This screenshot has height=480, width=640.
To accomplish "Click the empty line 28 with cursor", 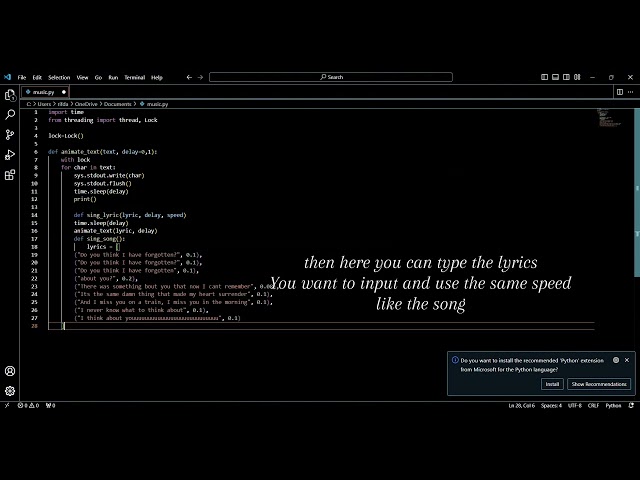I will tap(321, 326).
